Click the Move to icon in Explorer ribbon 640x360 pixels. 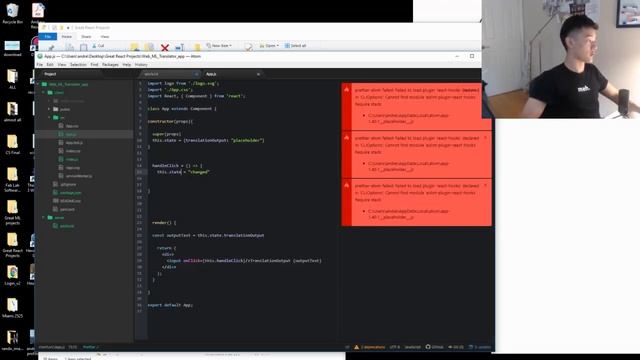[135, 47]
